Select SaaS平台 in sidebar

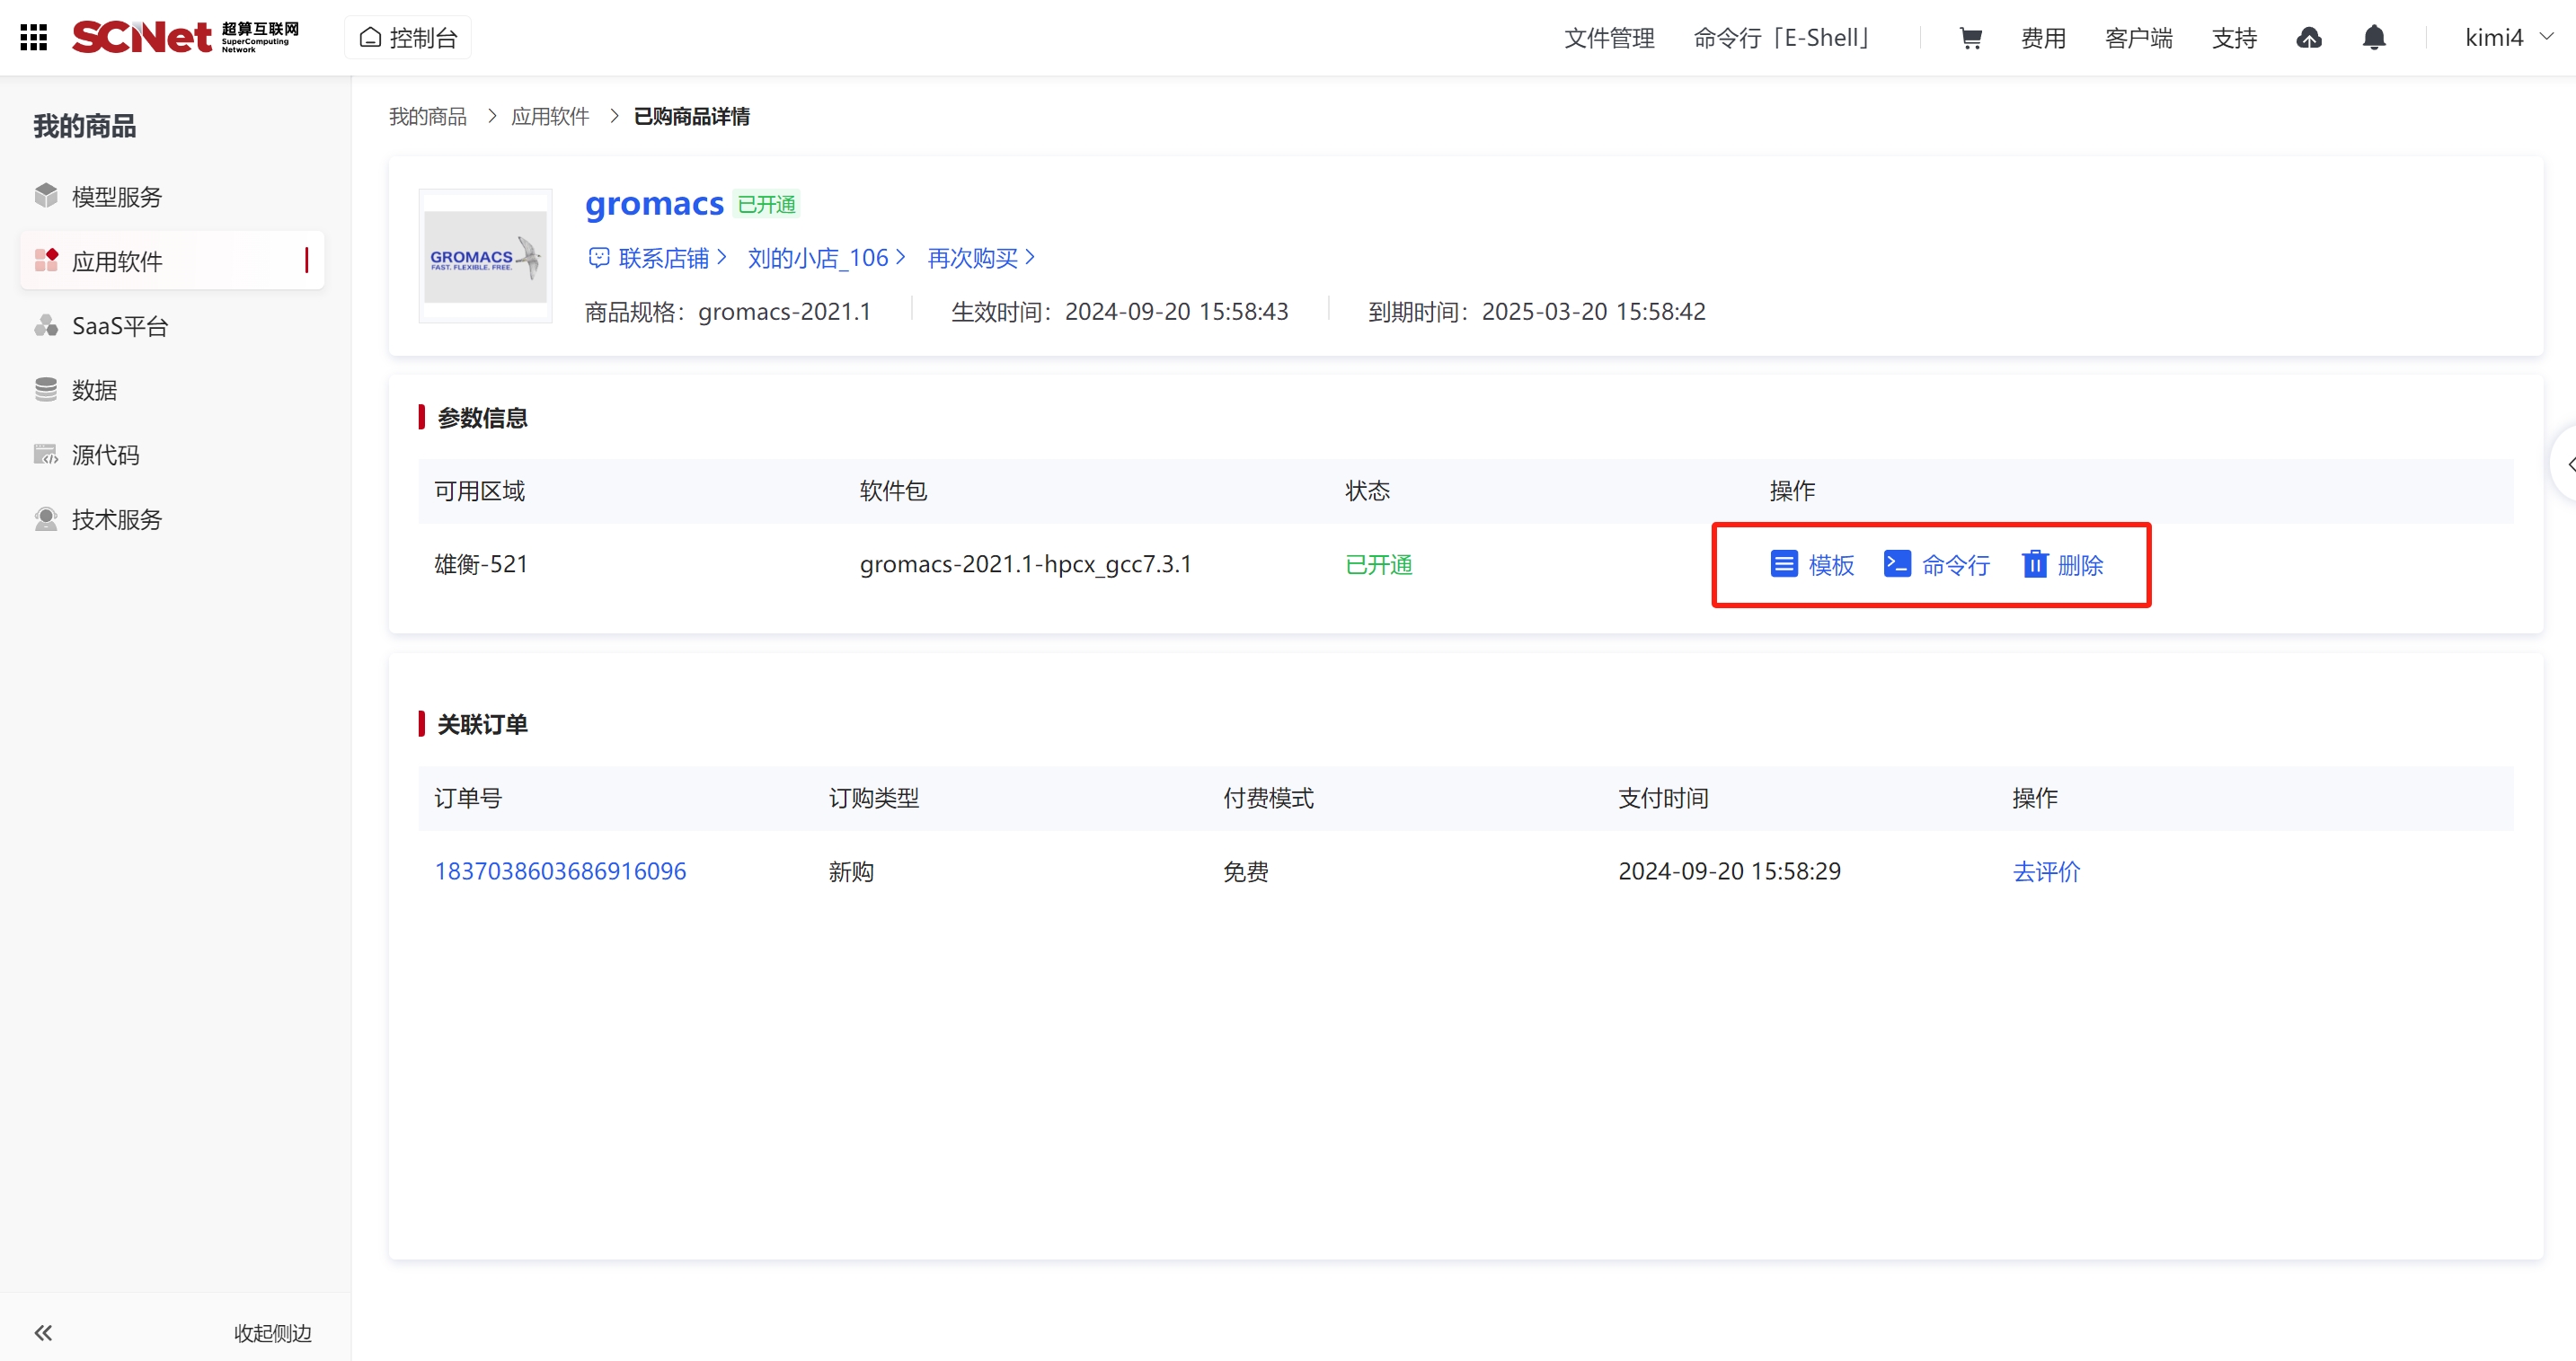coord(120,326)
